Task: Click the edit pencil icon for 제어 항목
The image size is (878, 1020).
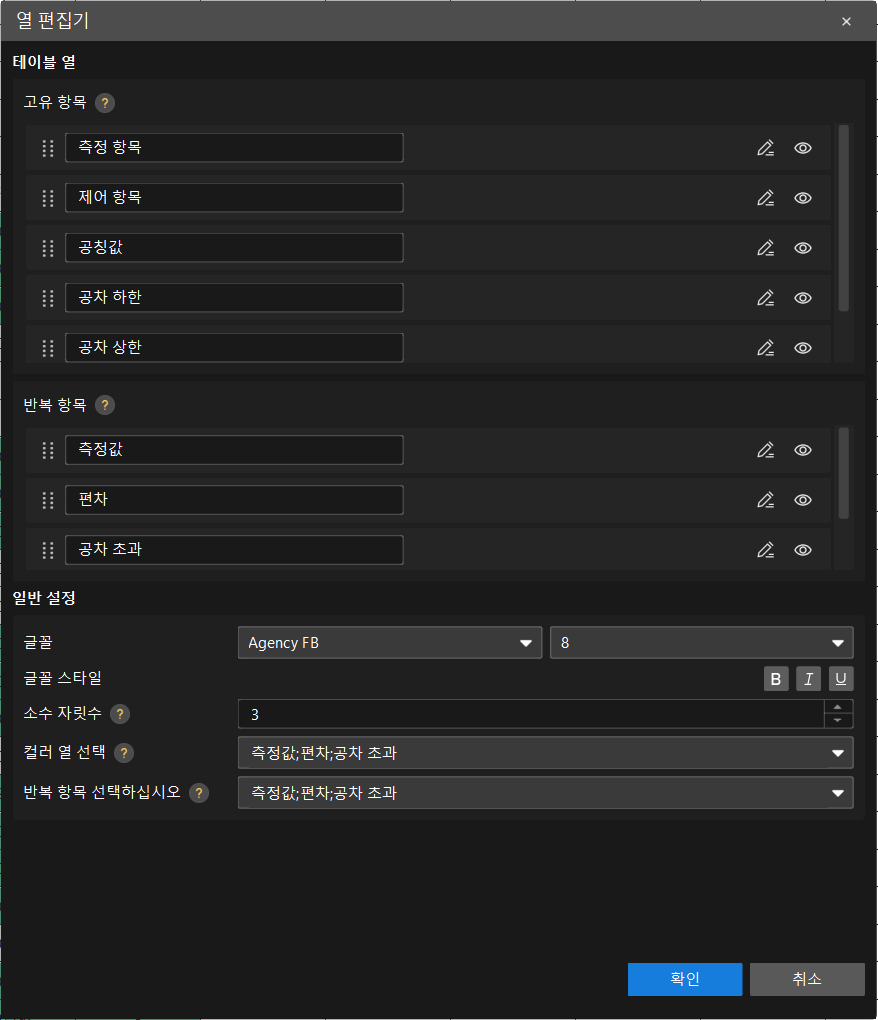Action: pyautogui.click(x=765, y=198)
